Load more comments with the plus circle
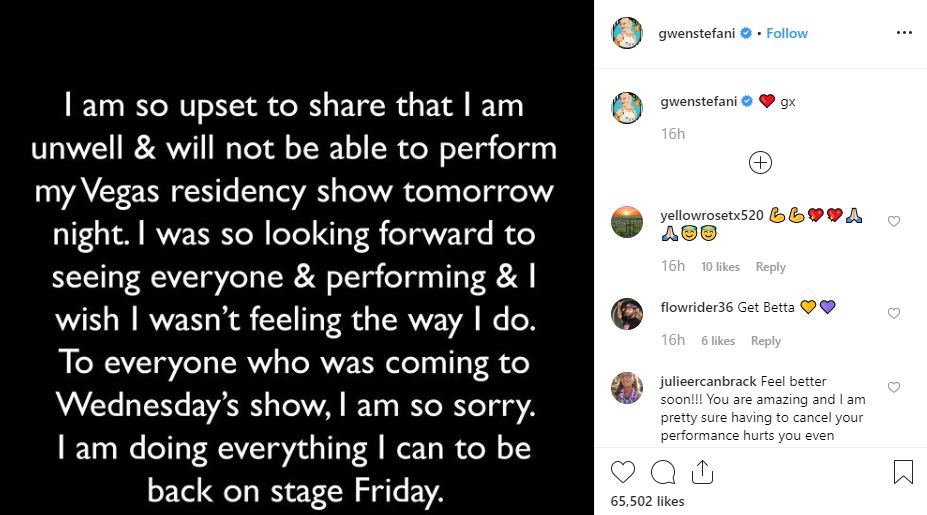 [760, 162]
